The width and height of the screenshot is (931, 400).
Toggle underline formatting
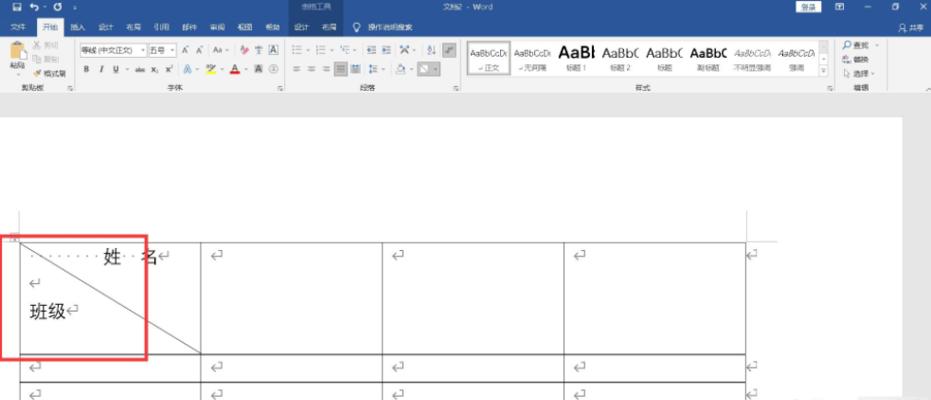click(115, 69)
